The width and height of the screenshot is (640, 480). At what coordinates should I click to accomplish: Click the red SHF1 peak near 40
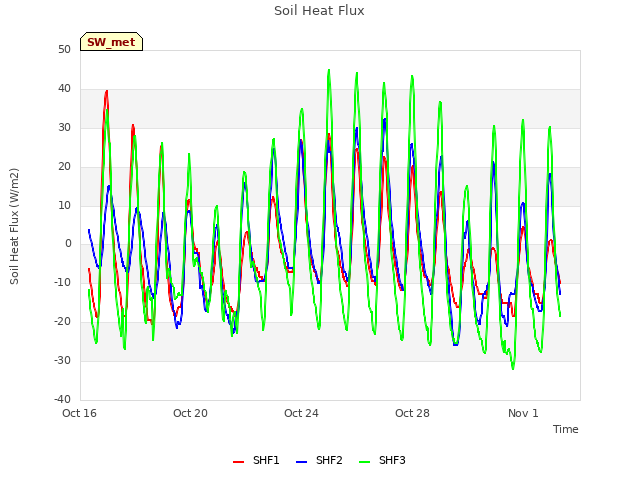pyautogui.click(x=107, y=91)
